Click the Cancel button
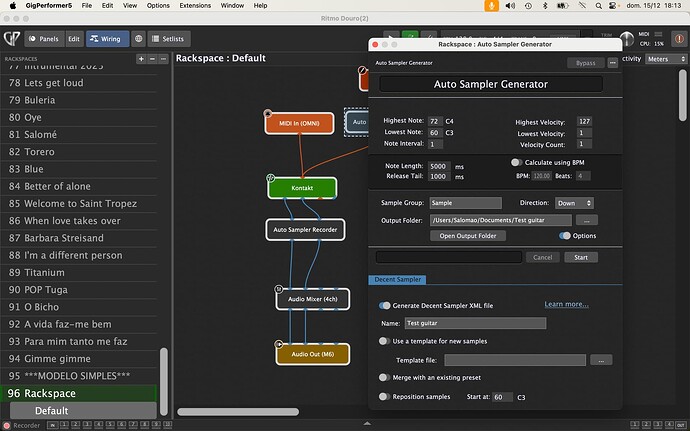The width and height of the screenshot is (690, 431). coord(543,258)
